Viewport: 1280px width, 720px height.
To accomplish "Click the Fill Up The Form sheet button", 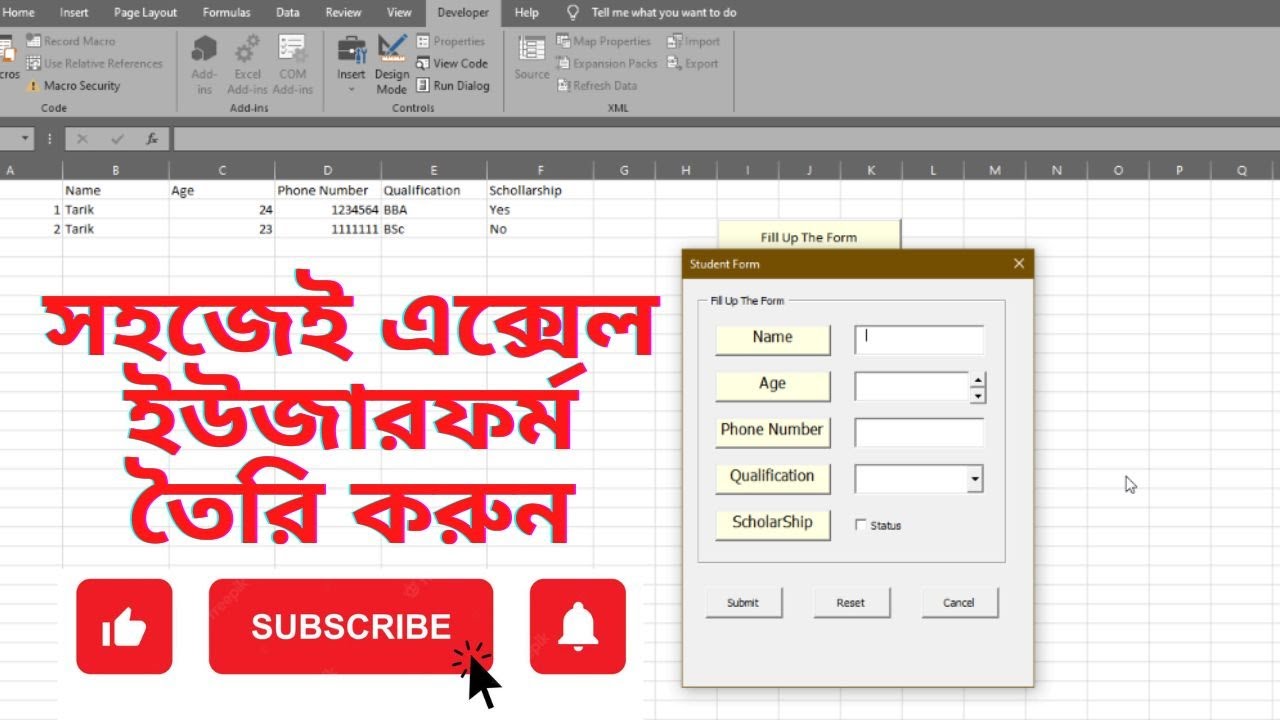I will pos(809,237).
